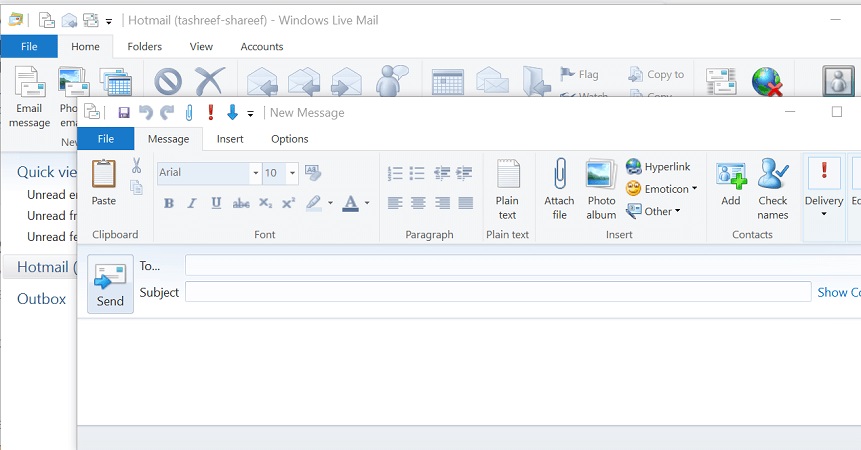The width and height of the screenshot is (861, 450).
Task: Select Outbox in folder pane
Action: point(41,299)
